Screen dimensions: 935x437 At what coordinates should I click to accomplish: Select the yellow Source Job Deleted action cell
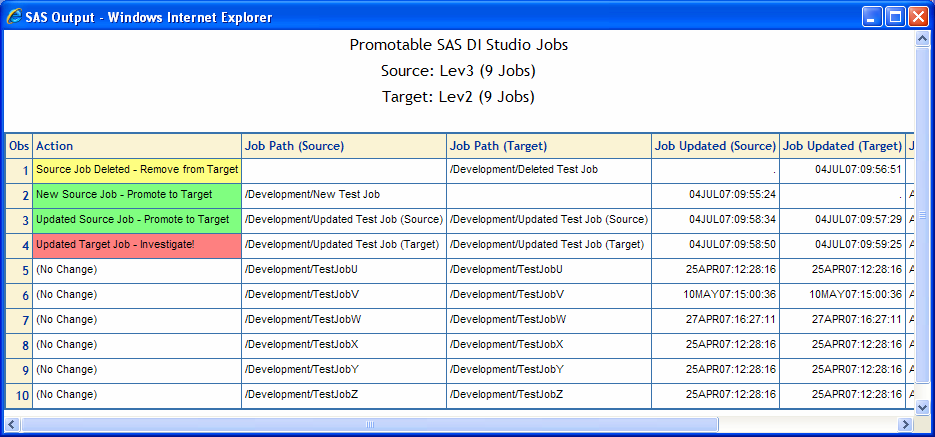tap(137, 171)
